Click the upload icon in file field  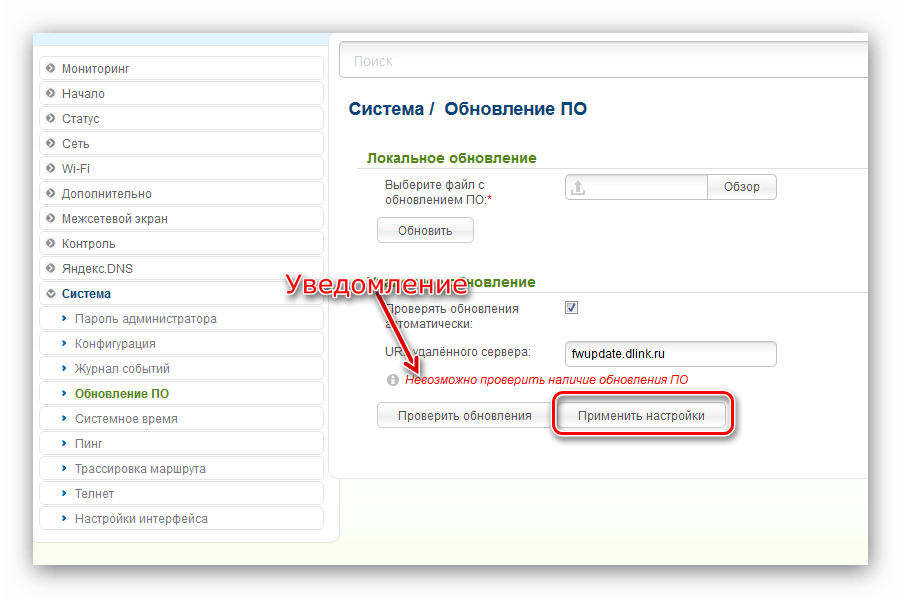coord(578,187)
